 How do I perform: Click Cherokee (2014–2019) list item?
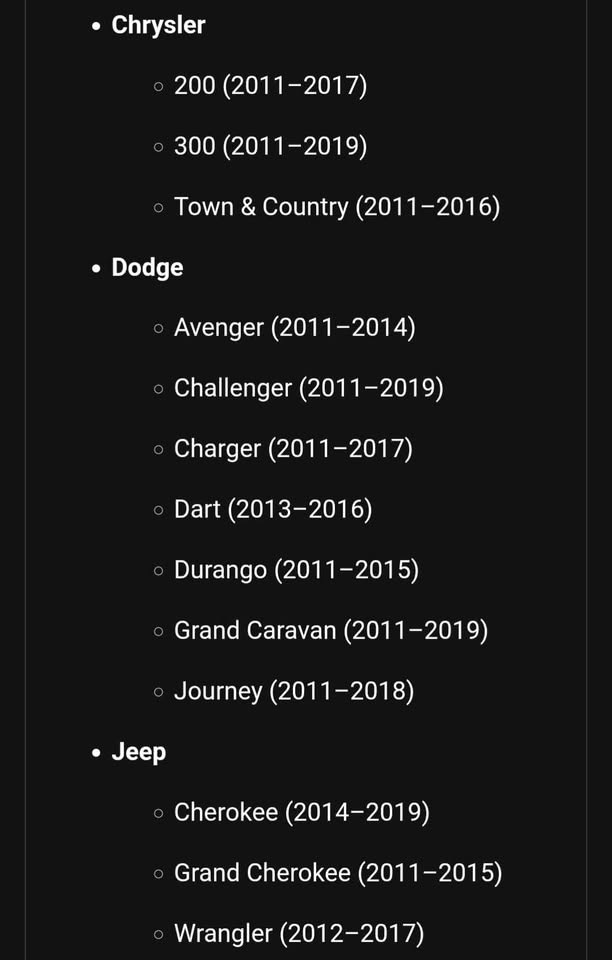302,813
